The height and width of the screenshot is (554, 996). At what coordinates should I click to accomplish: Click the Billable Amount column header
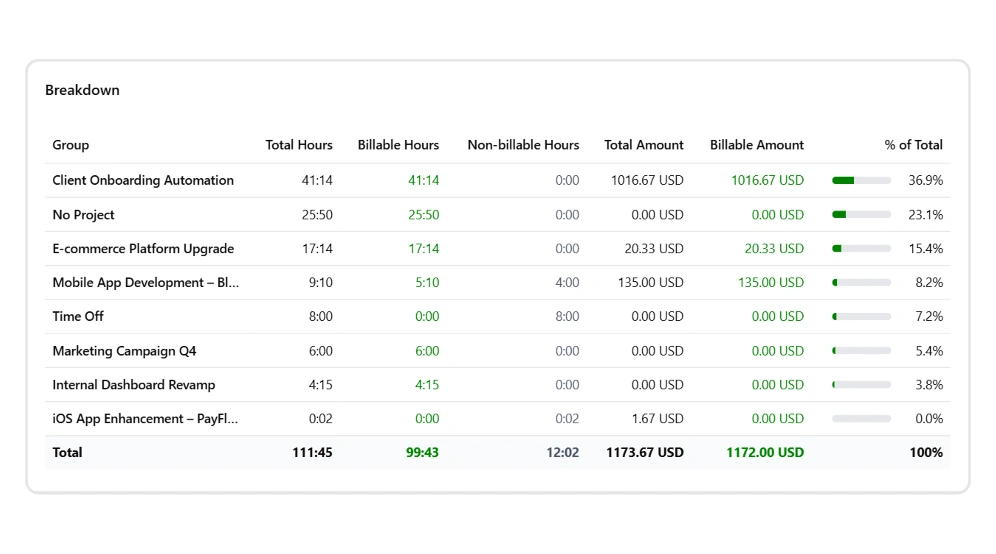[x=756, y=145]
